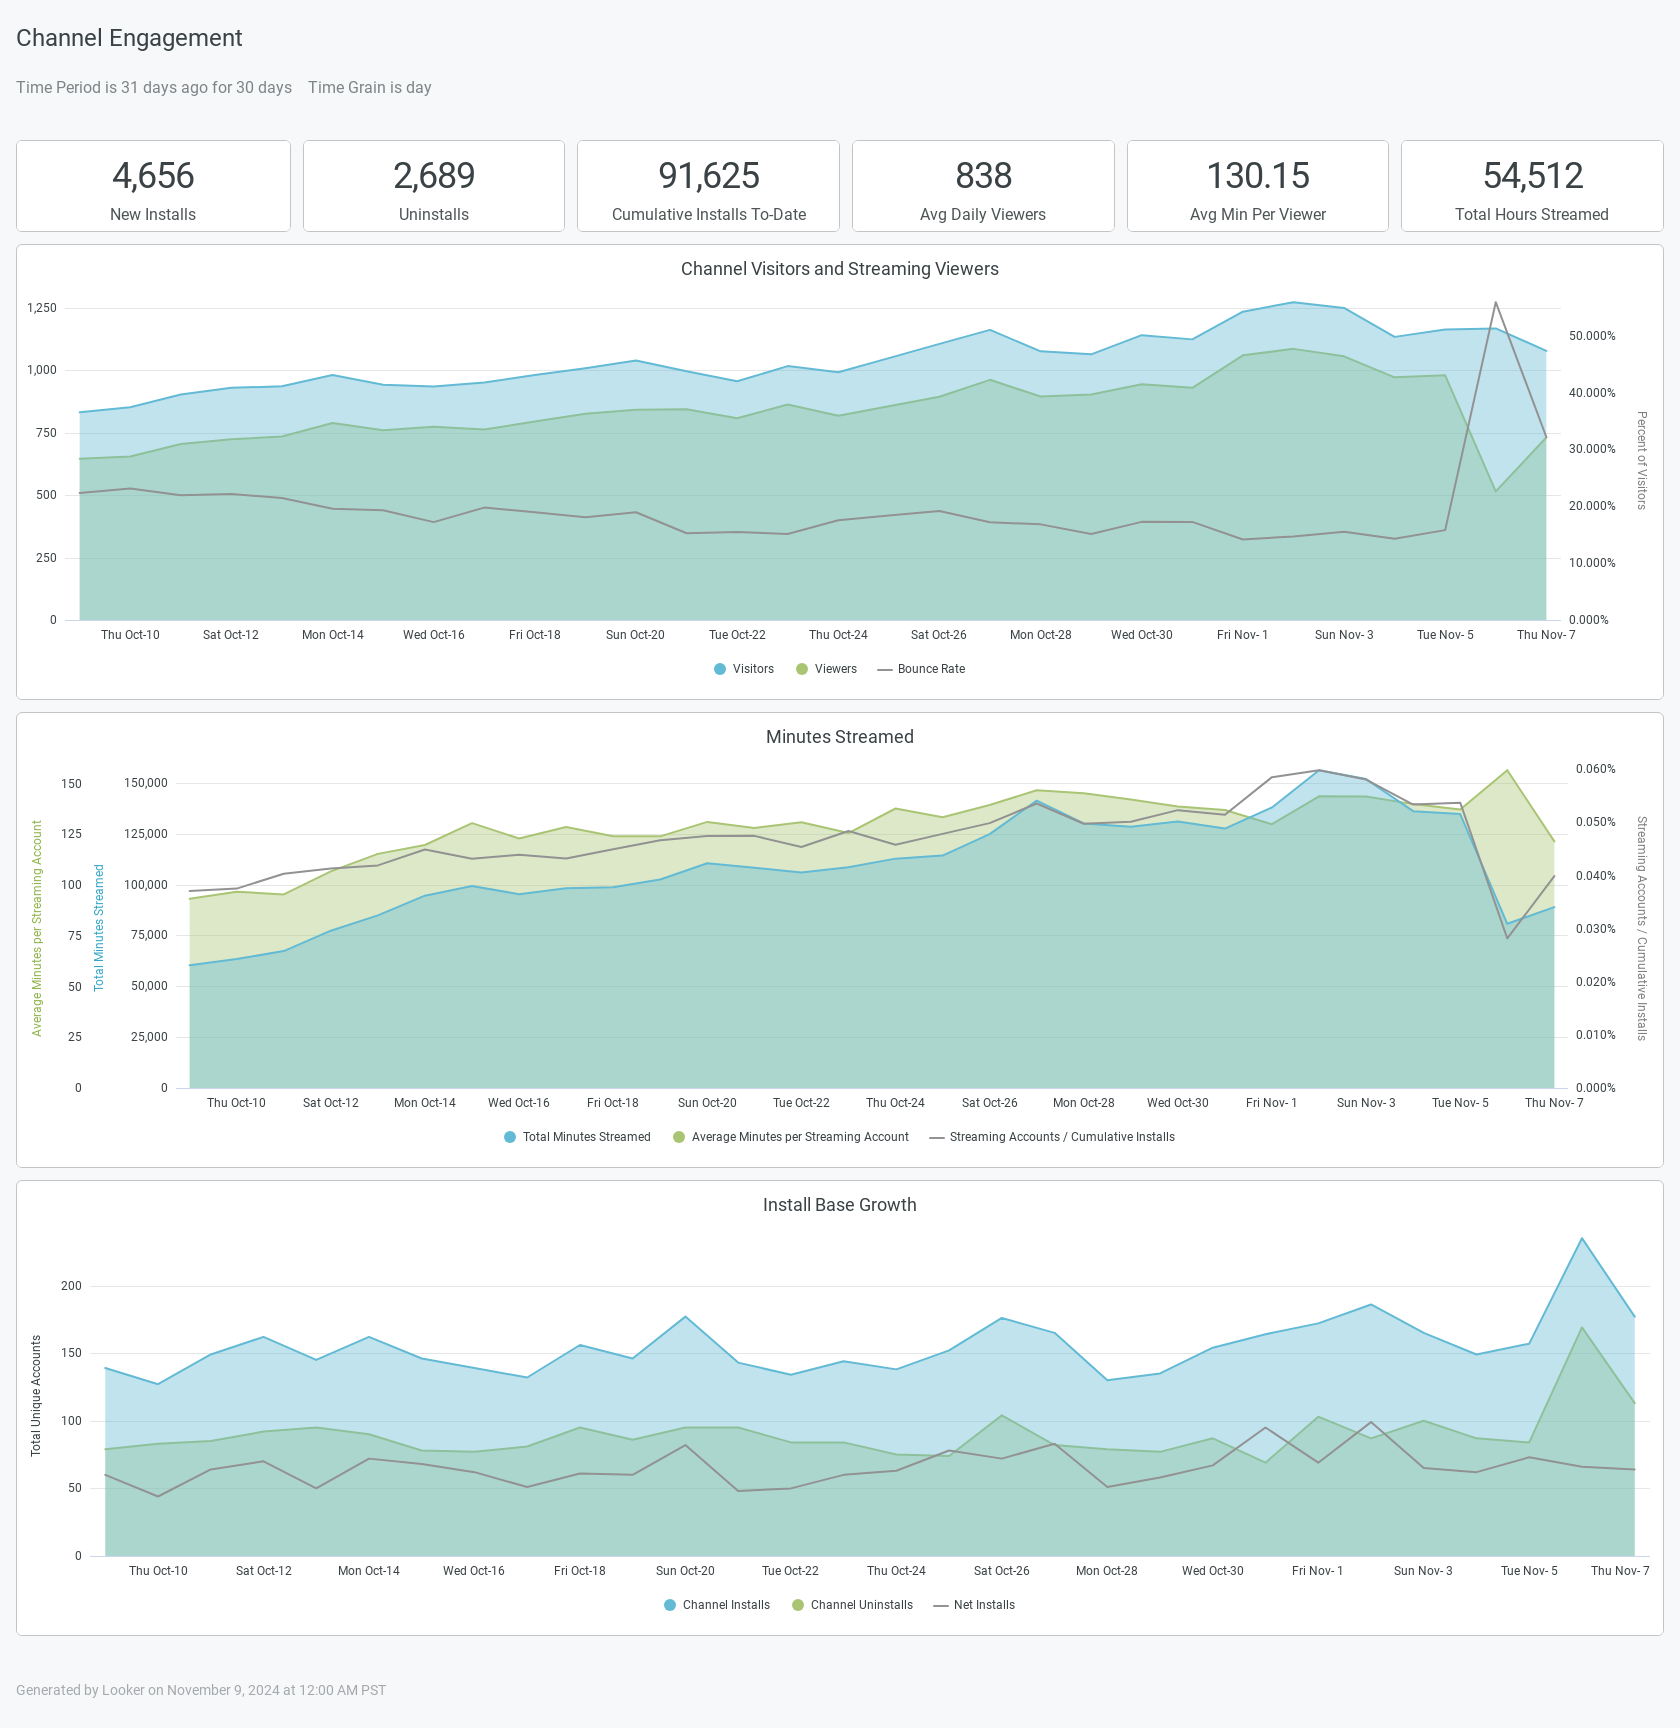This screenshot has width=1680, height=1728.
Task: Toggle the Visitors legend item
Action: tap(744, 669)
